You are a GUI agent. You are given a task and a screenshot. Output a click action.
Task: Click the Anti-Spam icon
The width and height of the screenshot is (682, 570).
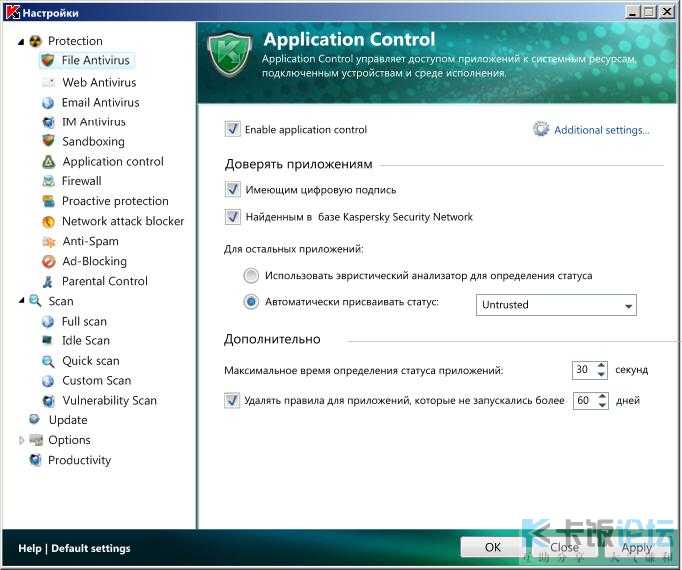click(48, 241)
